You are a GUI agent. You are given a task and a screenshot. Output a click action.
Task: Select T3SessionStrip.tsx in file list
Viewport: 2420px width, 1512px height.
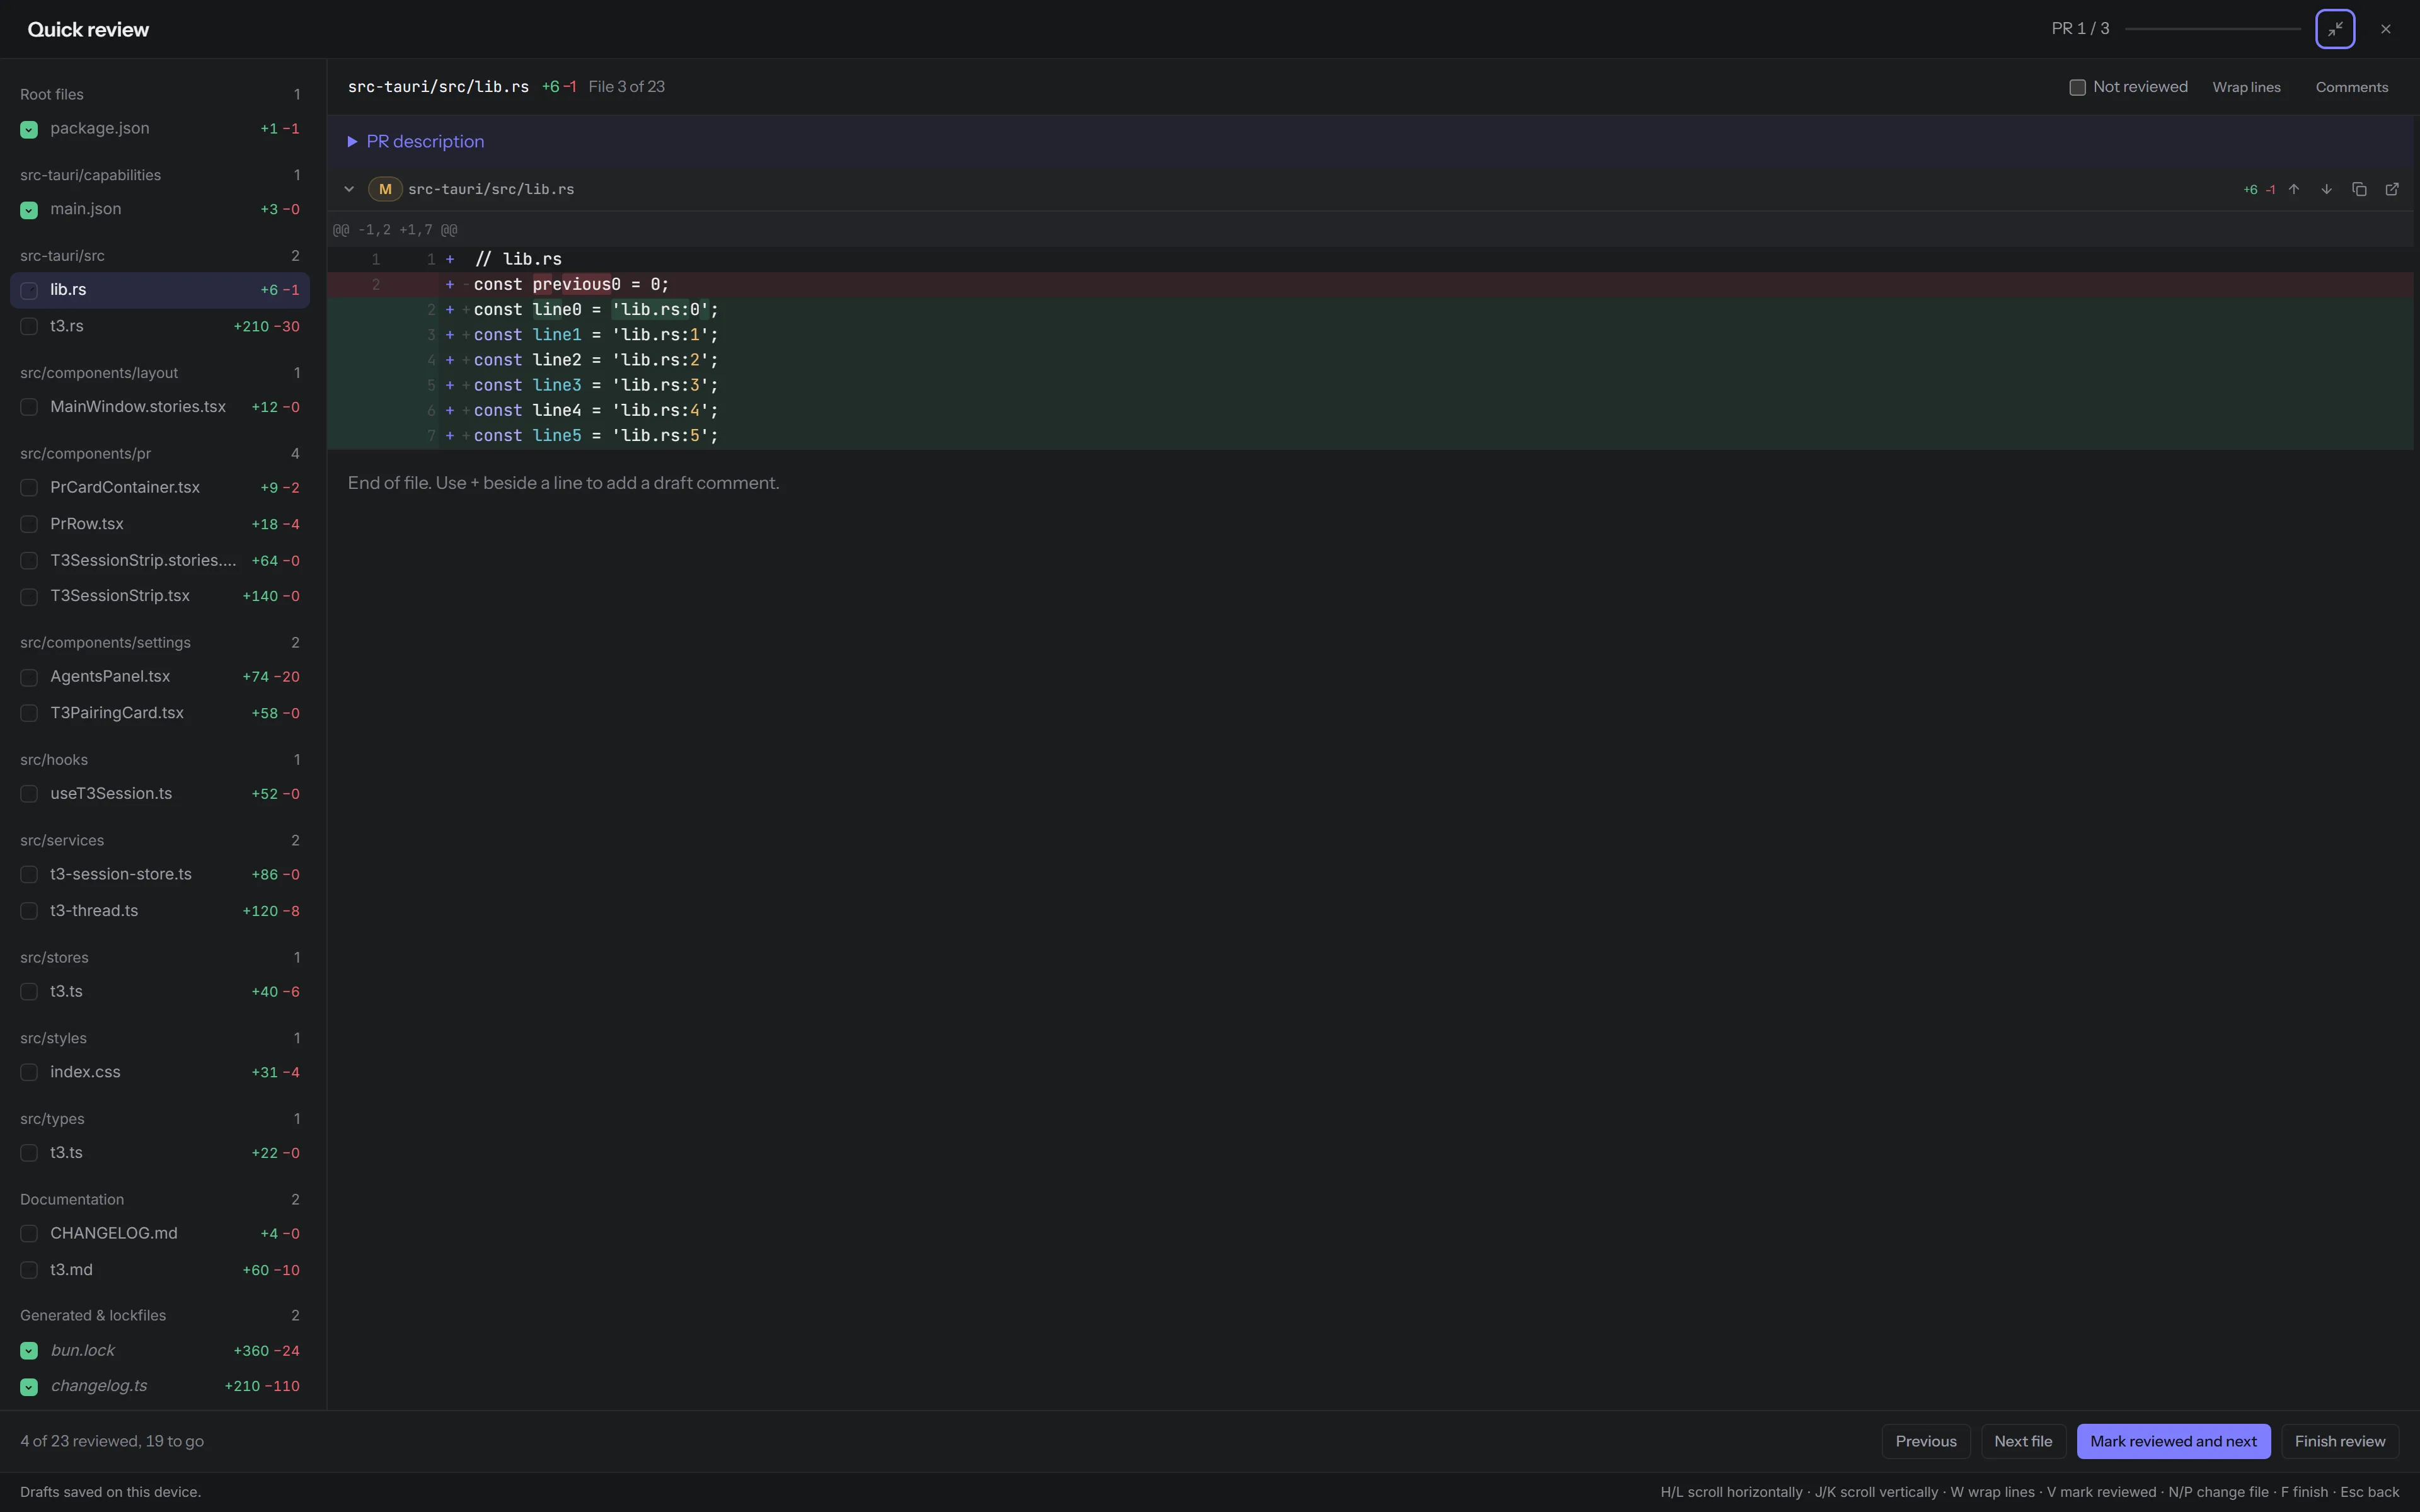click(x=160, y=596)
